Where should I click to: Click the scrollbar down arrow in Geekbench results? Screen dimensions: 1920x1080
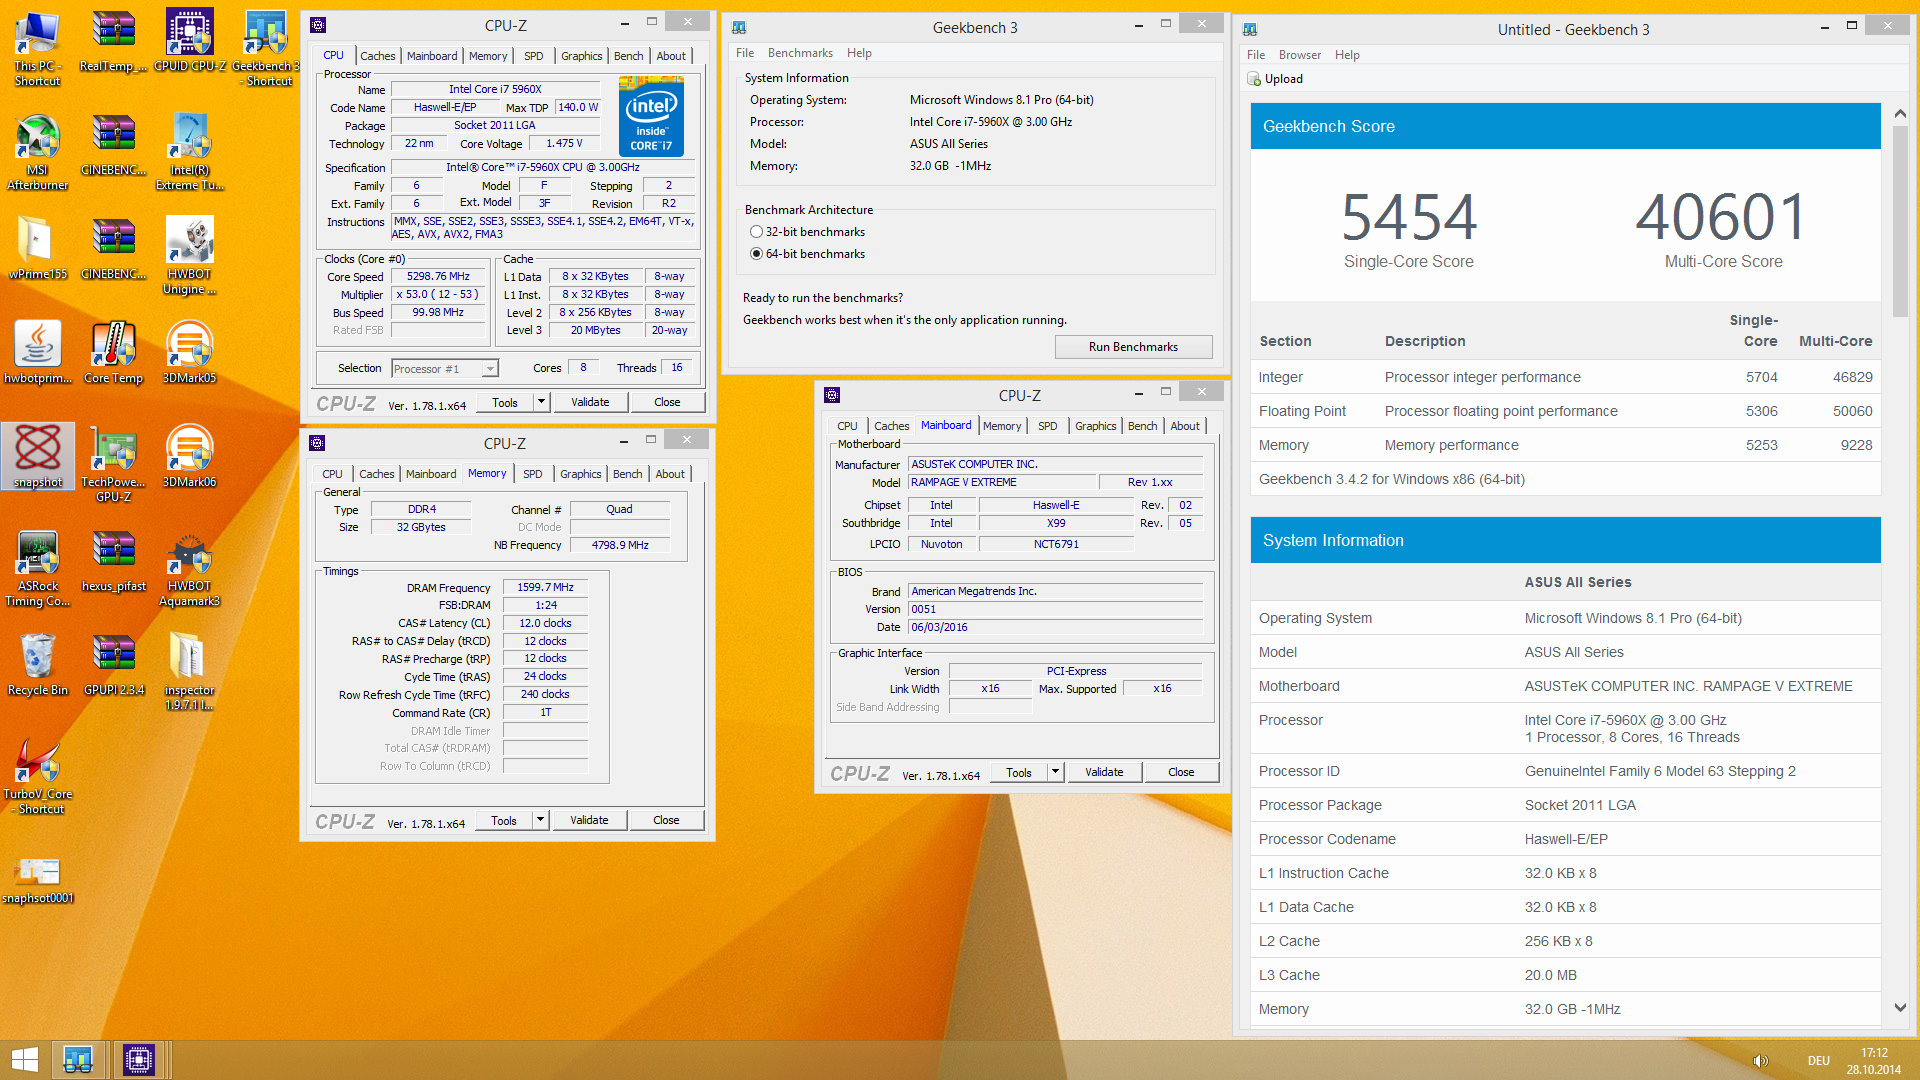1900,1008
